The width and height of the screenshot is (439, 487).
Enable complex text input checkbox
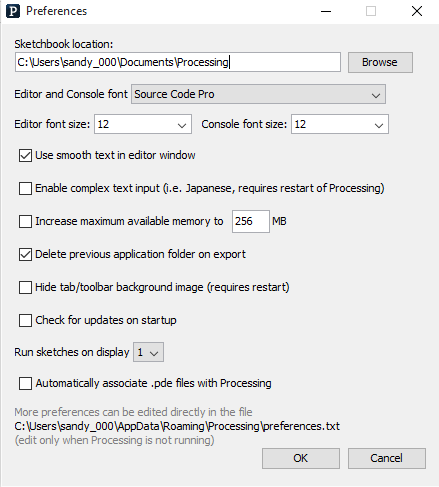pyautogui.click(x=25, y=188)
